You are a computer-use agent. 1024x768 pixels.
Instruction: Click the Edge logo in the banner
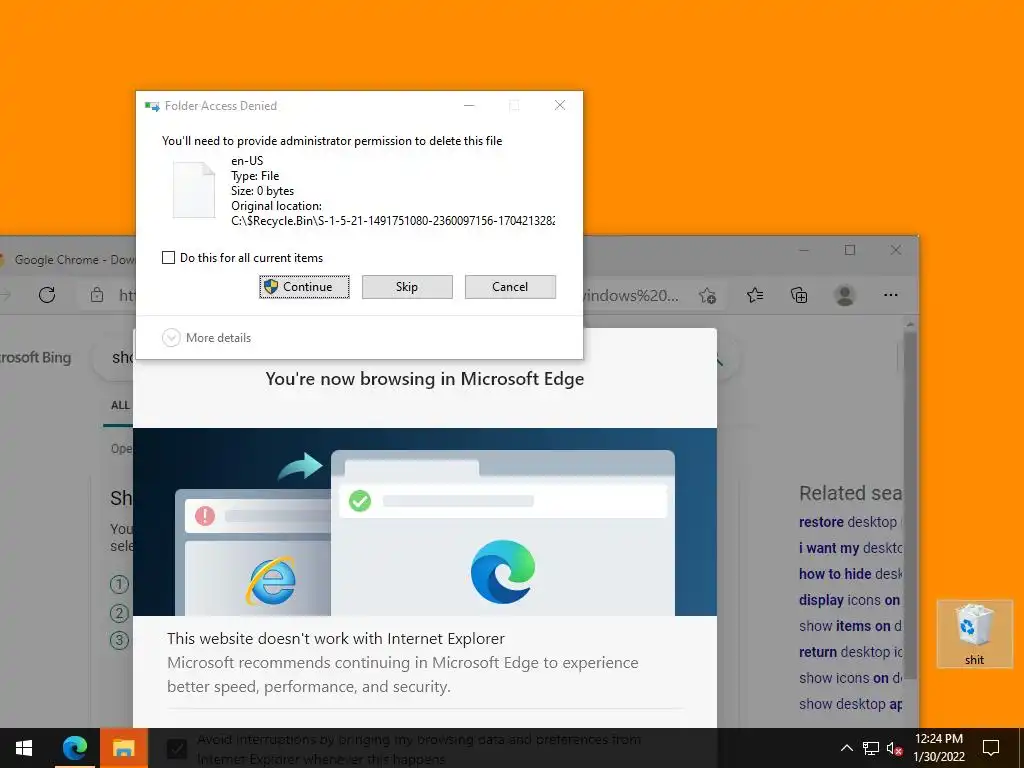click(503, 572)
